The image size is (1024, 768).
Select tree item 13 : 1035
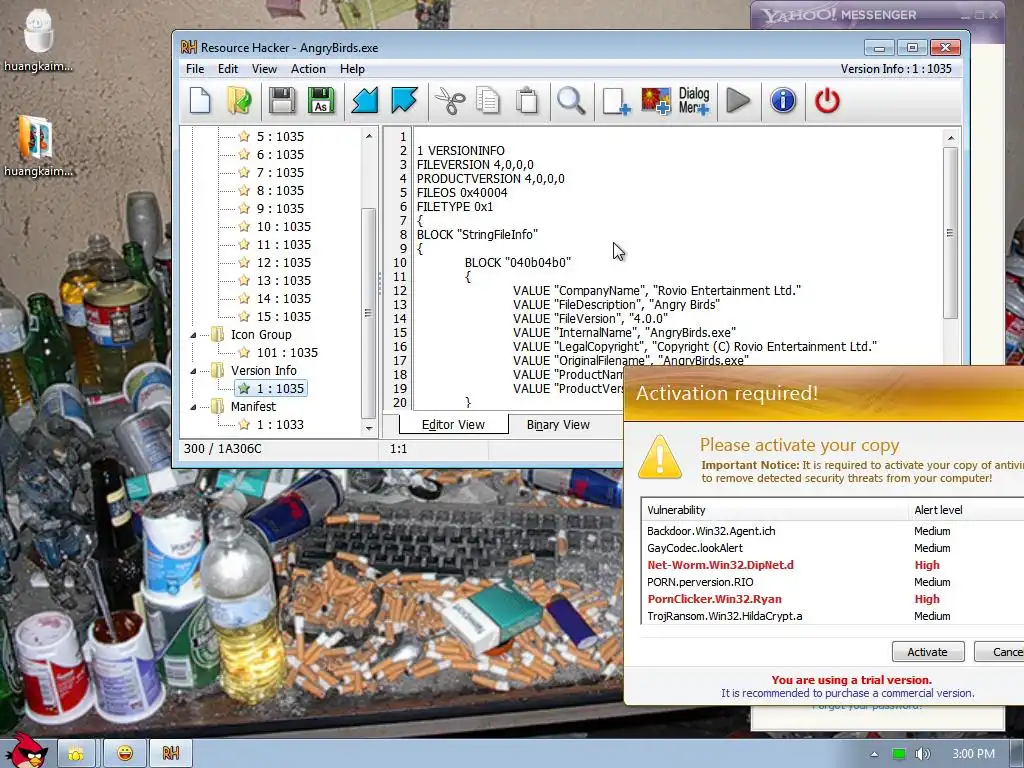click(x=283, y=280)
